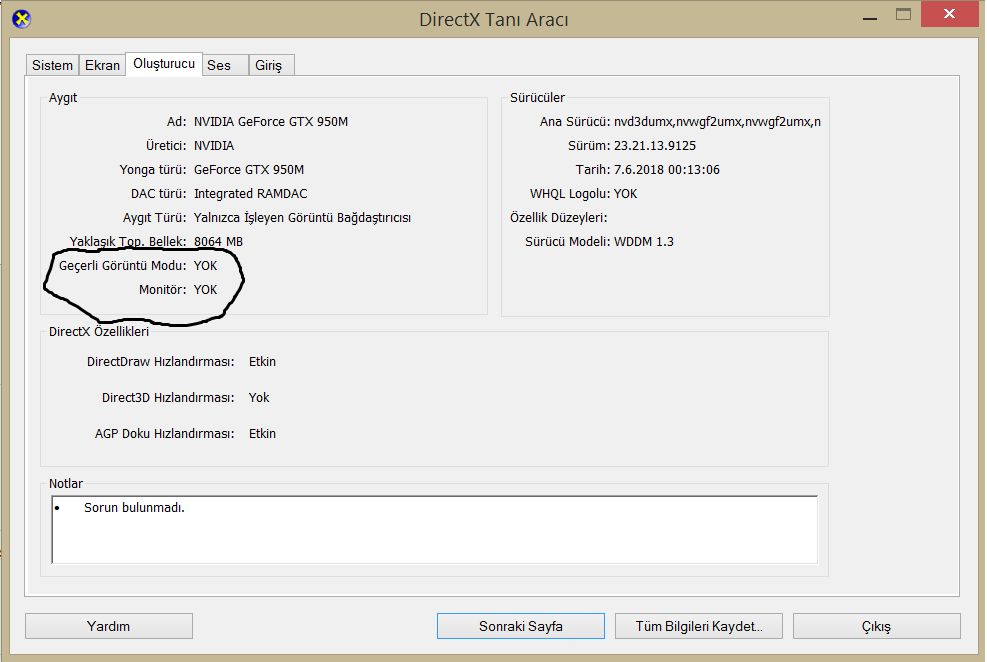Click the 'Notlar' group label
Image resolution: width=987 pixels, height=662 pixels.
click(65, 483)
